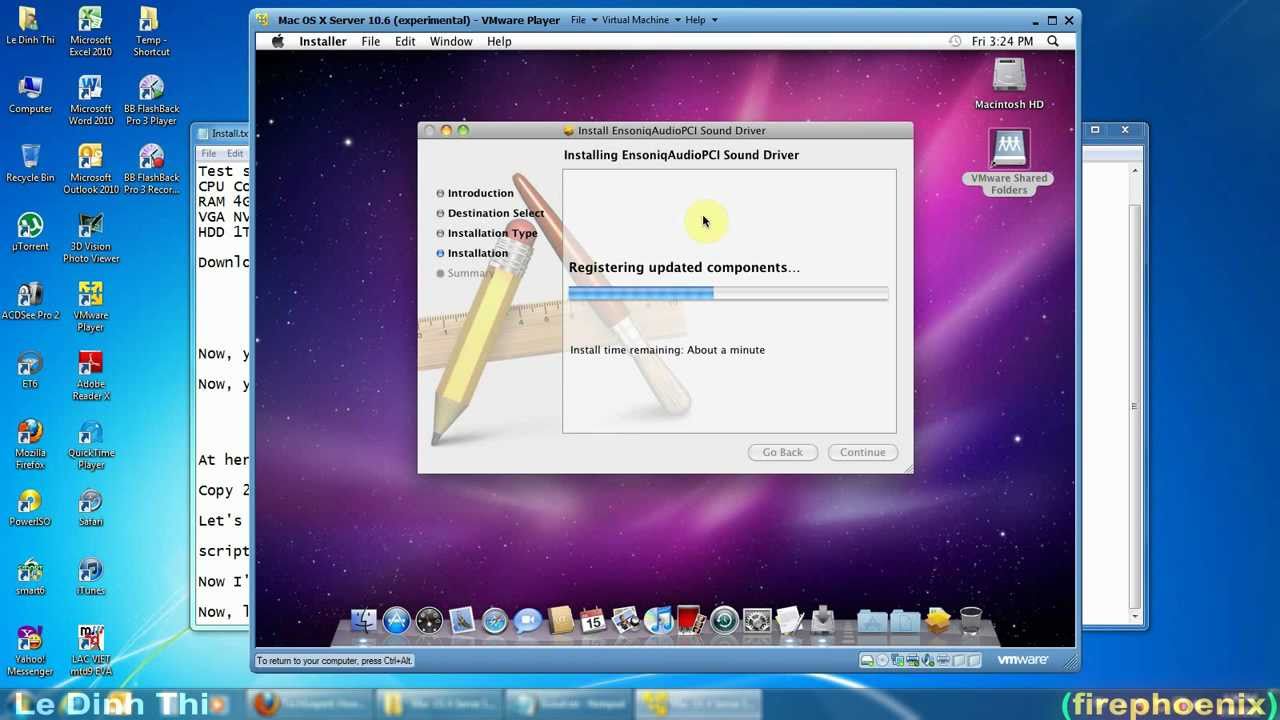Click the Go Back button
The width and height of the screenshot is (1280, 720).
pos(782,452)
